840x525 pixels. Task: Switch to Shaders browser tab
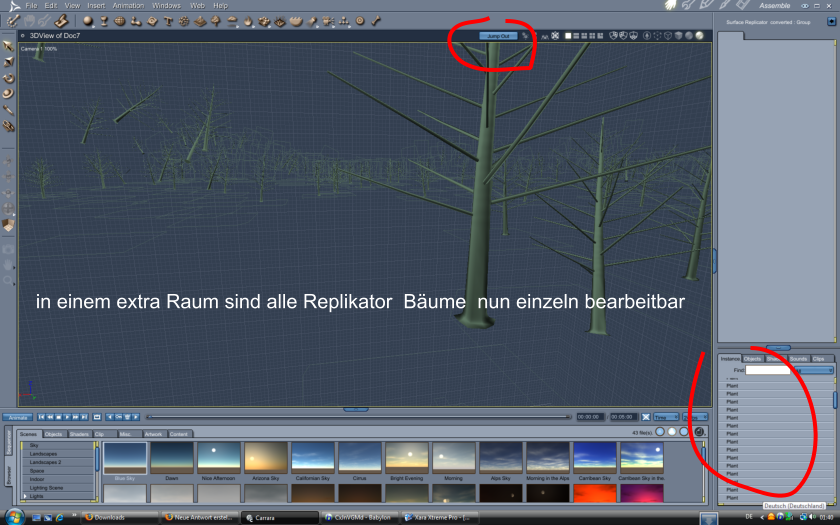[x=79, y=434]
